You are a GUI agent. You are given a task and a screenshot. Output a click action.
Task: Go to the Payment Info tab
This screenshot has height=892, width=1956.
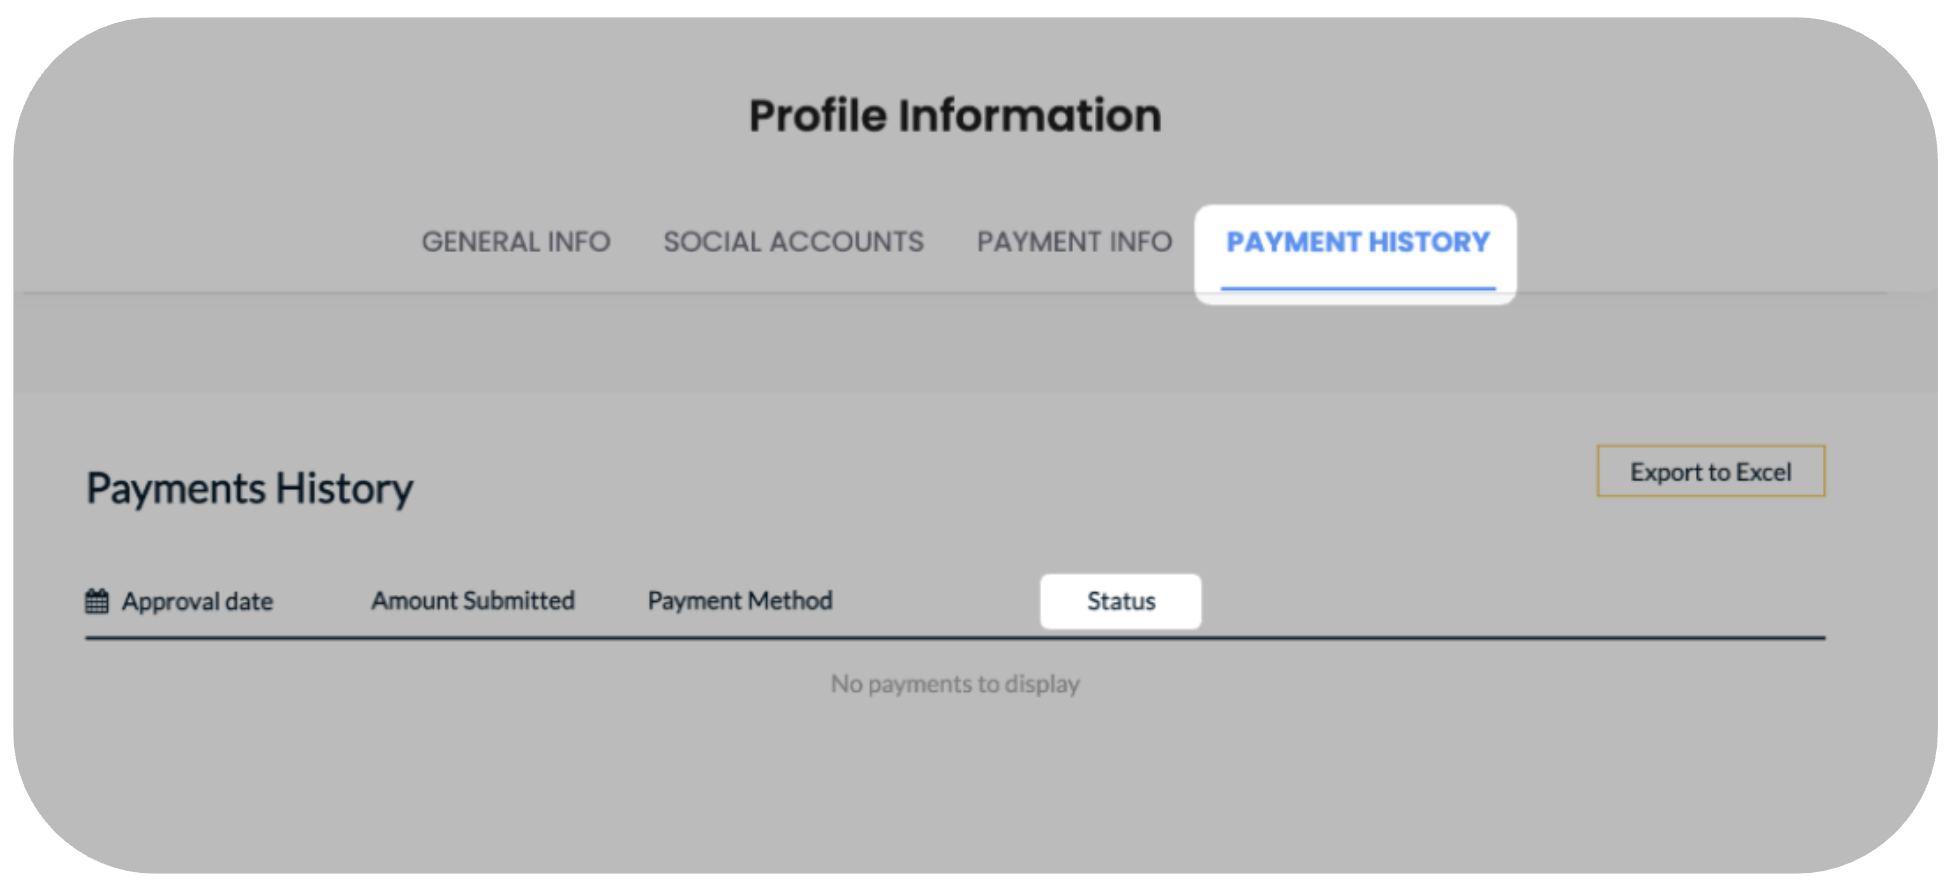[x=1074, y=242]
